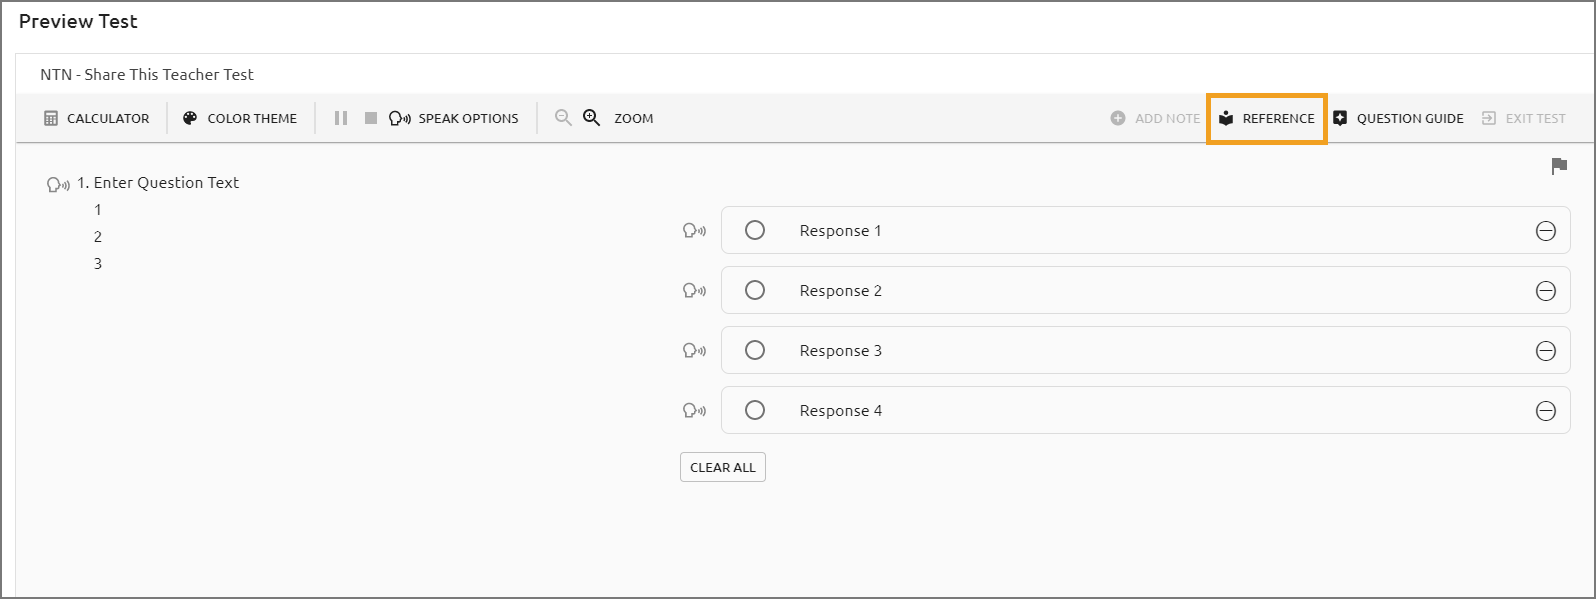
Task: Open the Color Theme palette
Action: tap(240, 118)
